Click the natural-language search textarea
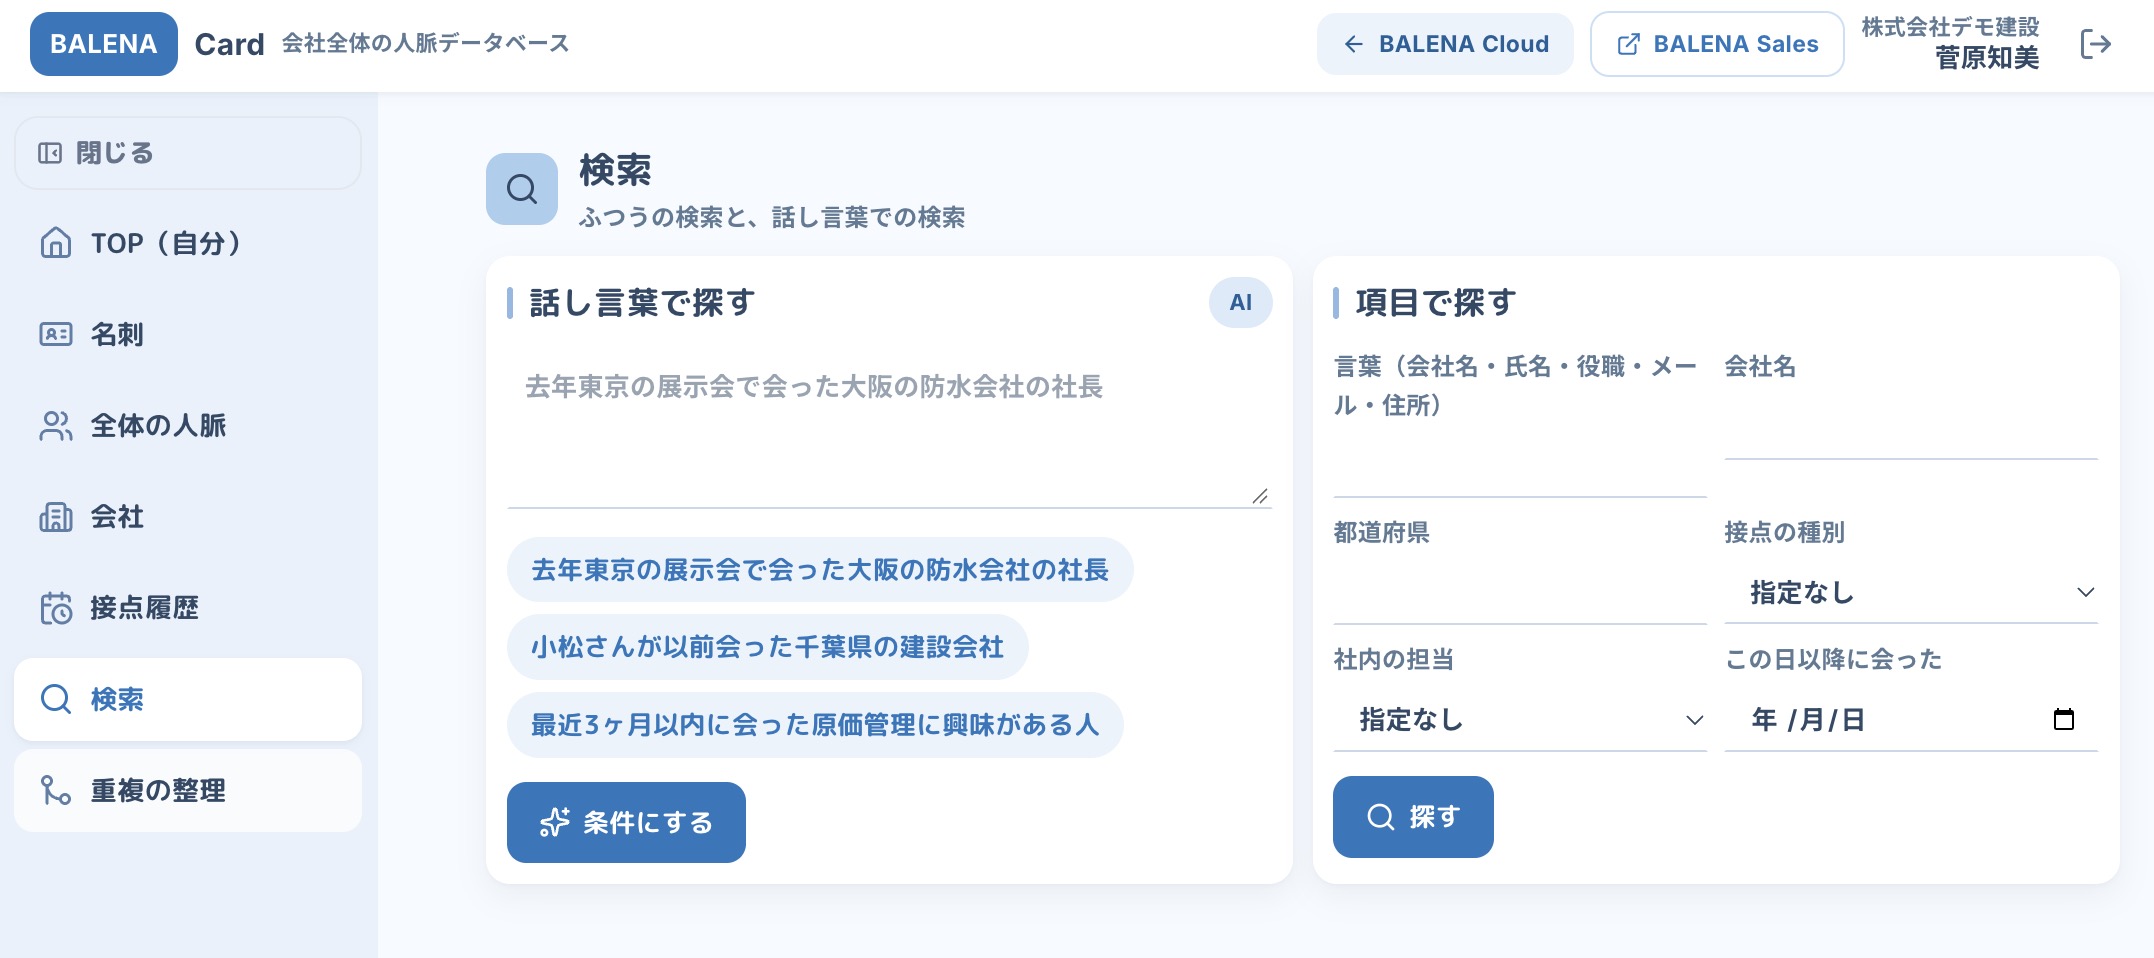2154x958 pixels. pos(889,432)
